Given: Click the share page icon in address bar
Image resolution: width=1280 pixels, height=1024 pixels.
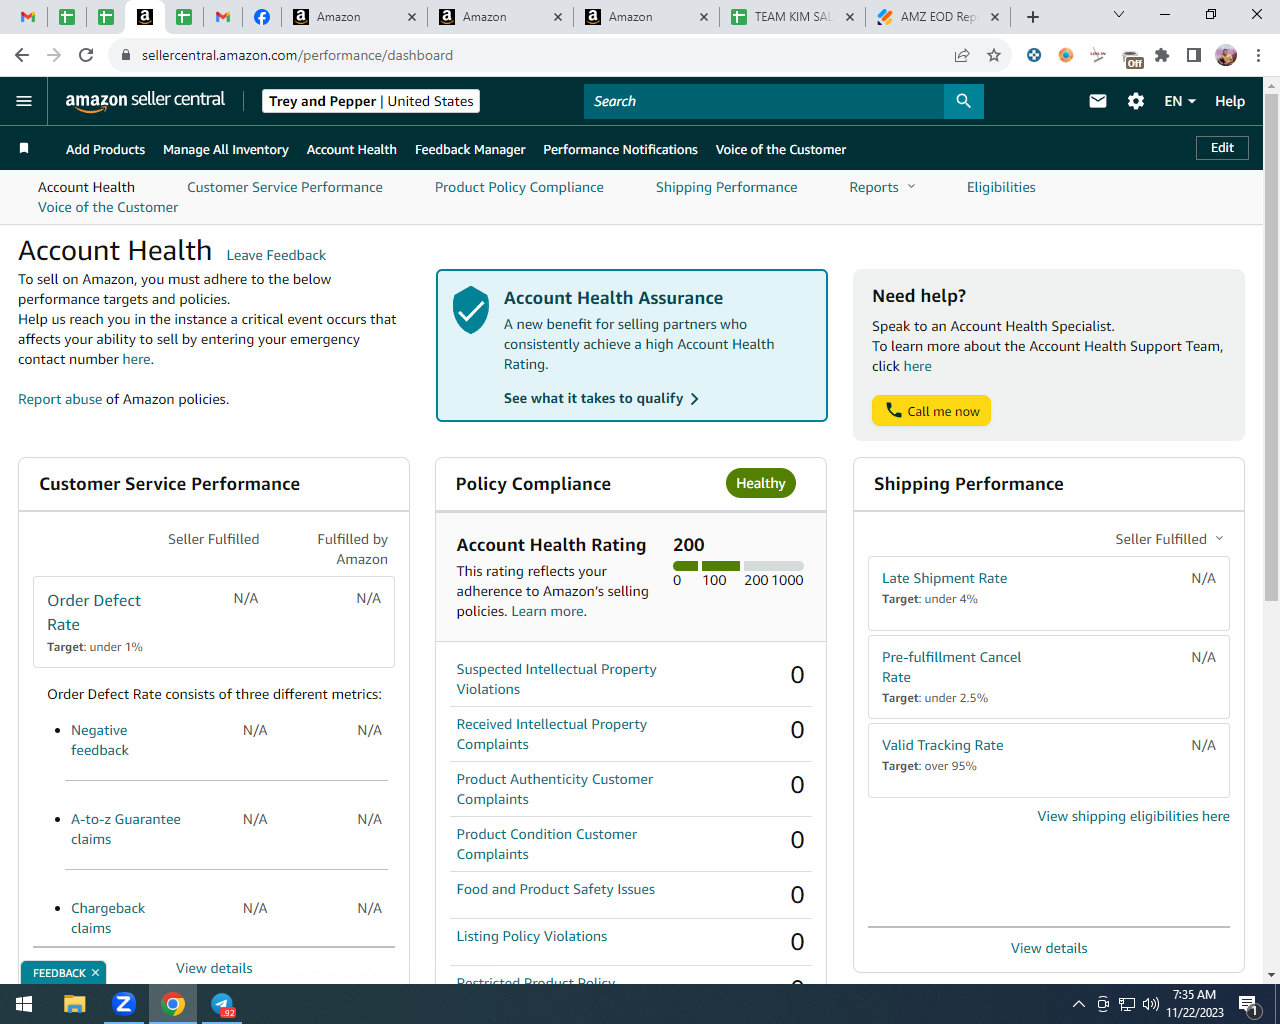Looking at the screenshot, I should coord(962,55).
